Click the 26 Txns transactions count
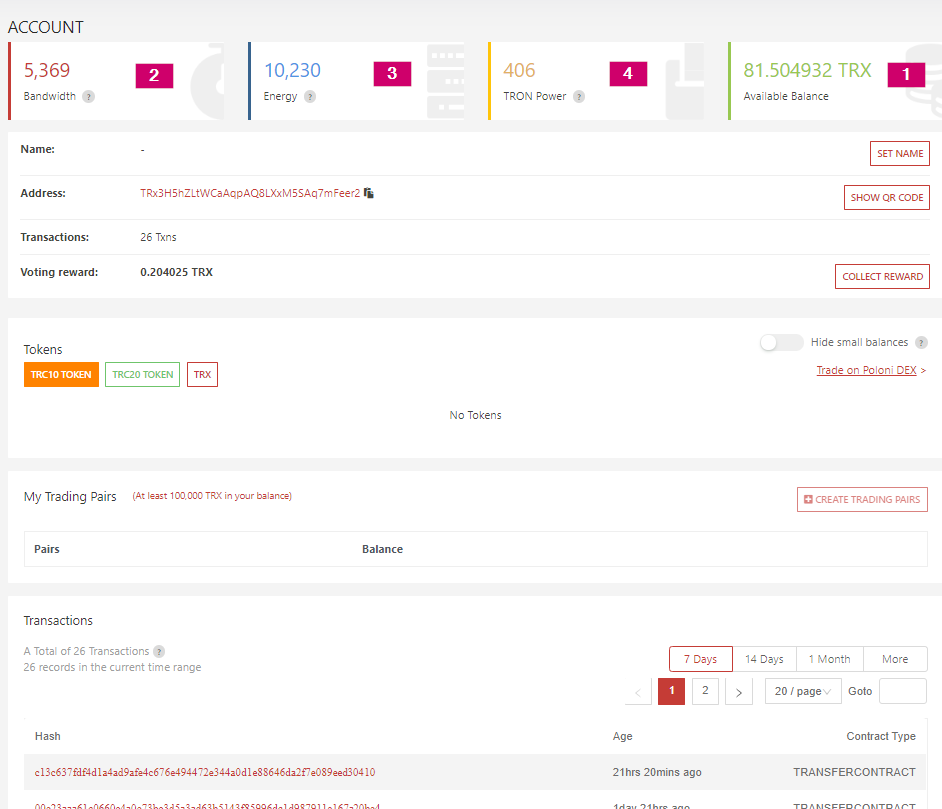This screenshot has height=809, width=942. [158, 237]
